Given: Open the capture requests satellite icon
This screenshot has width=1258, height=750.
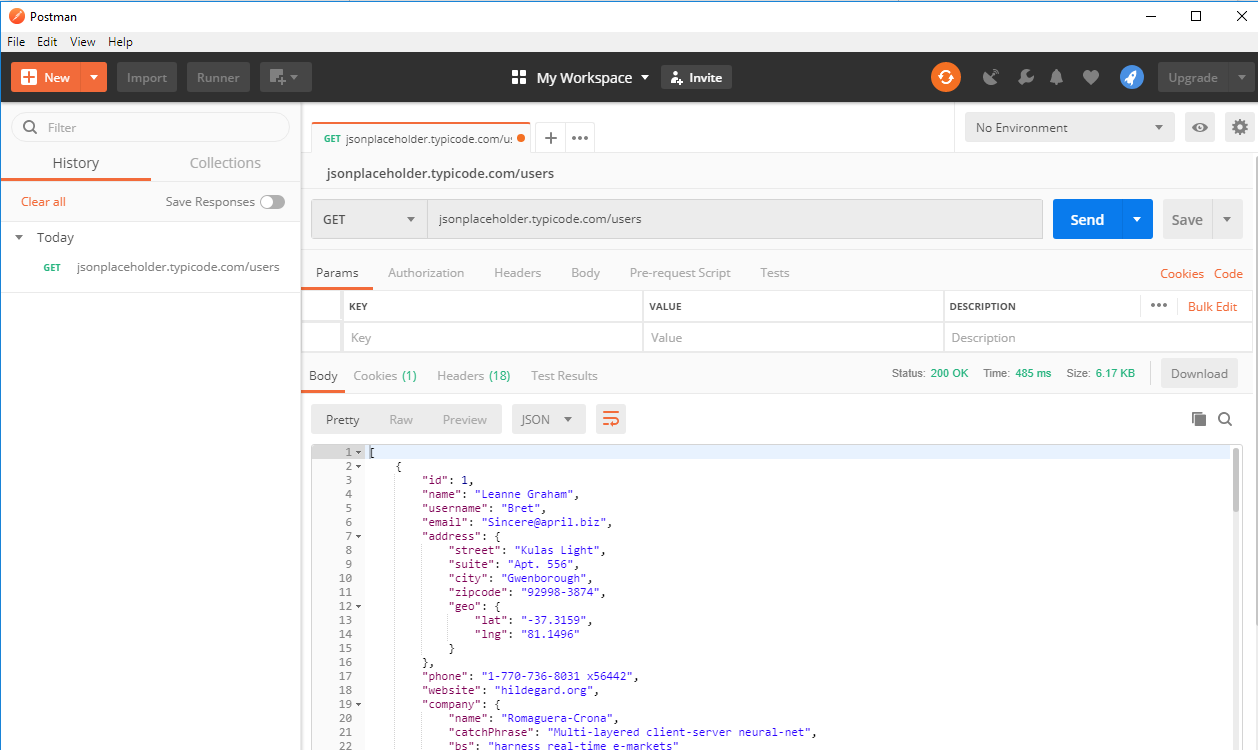Looking at the screenshot, I should point(991,77).
